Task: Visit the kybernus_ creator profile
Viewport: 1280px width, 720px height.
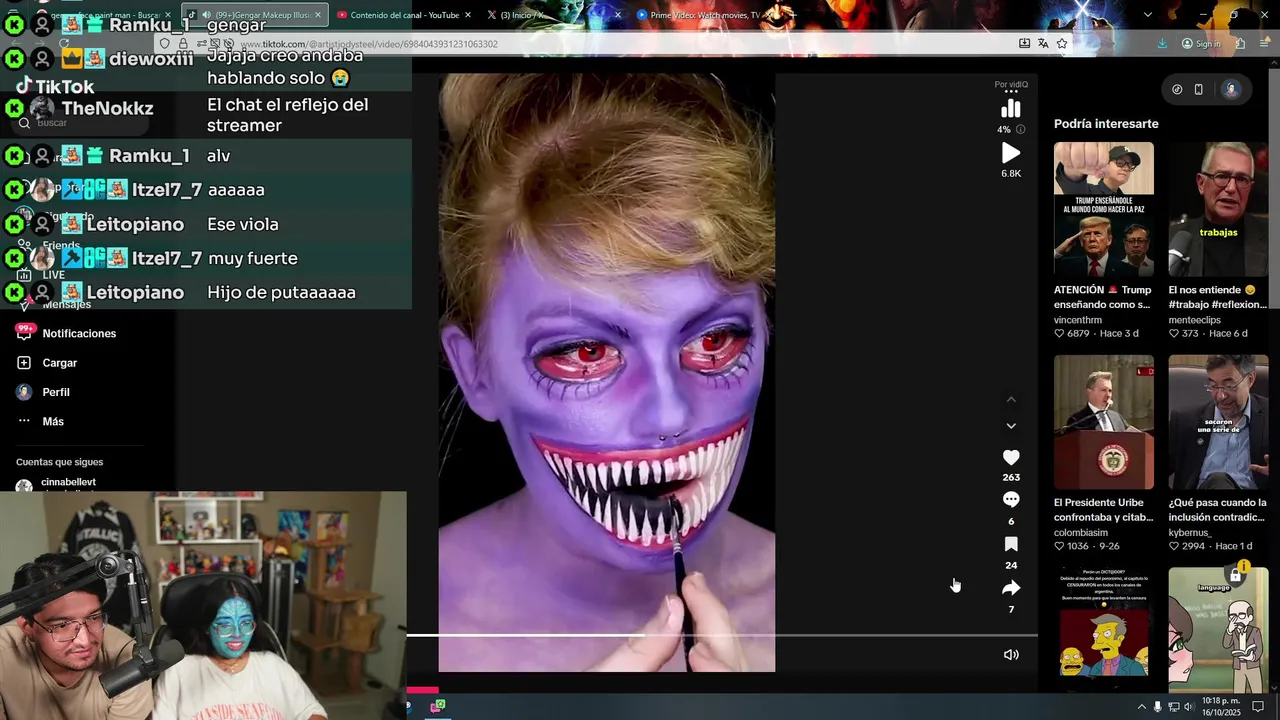Action: [1190, 533]
